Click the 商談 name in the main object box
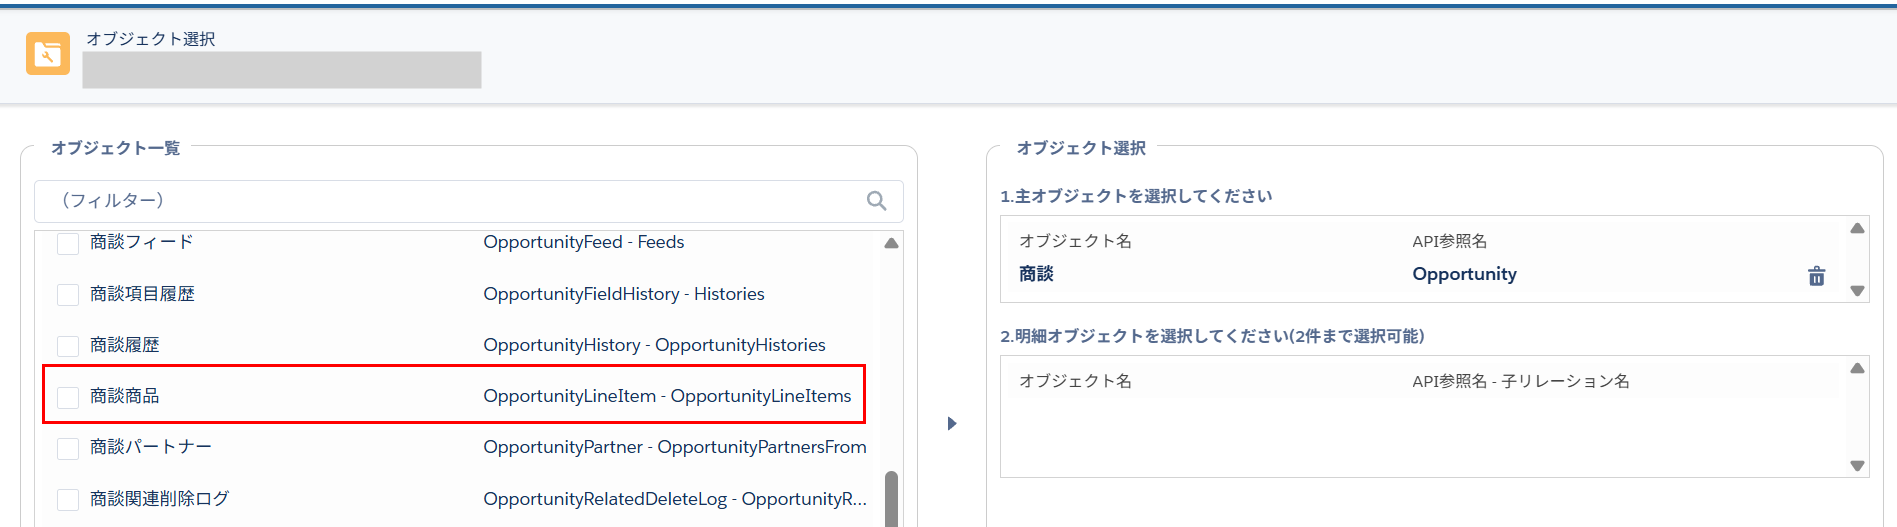 coord(1036,274)
